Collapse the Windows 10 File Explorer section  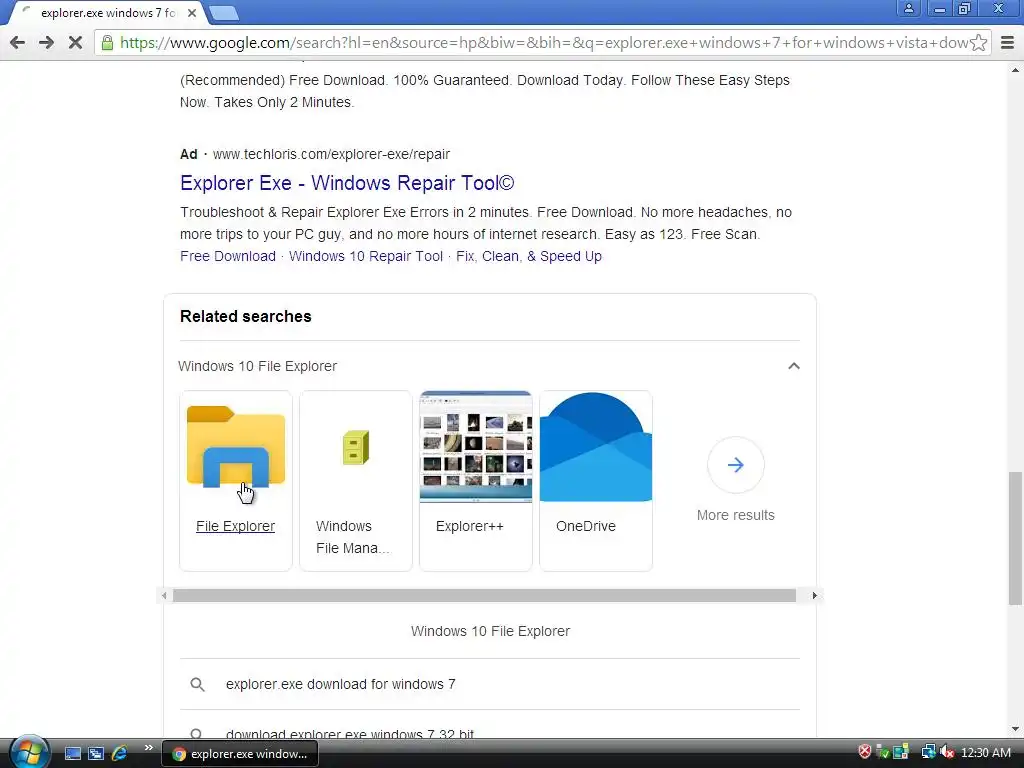click(x=793, y=366)
